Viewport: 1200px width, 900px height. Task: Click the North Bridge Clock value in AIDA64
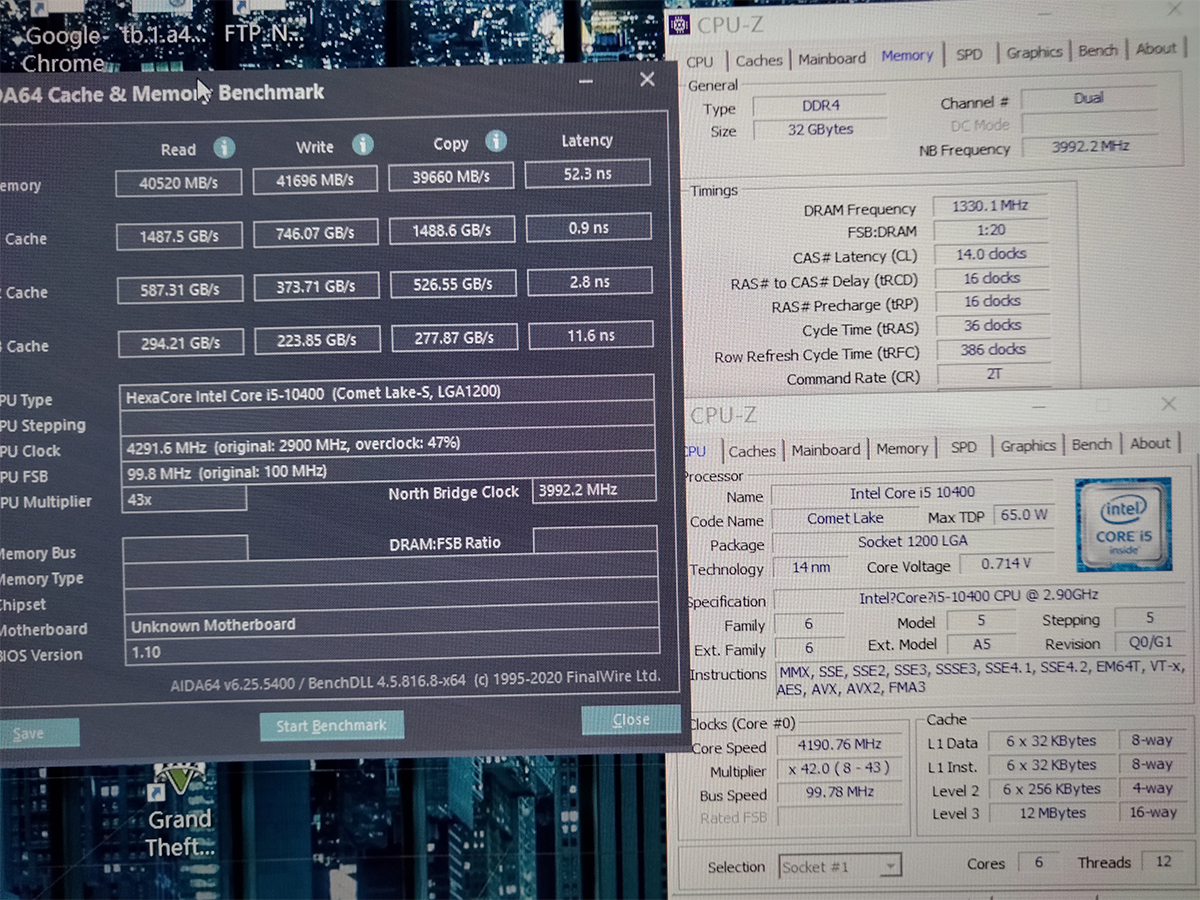594,489
